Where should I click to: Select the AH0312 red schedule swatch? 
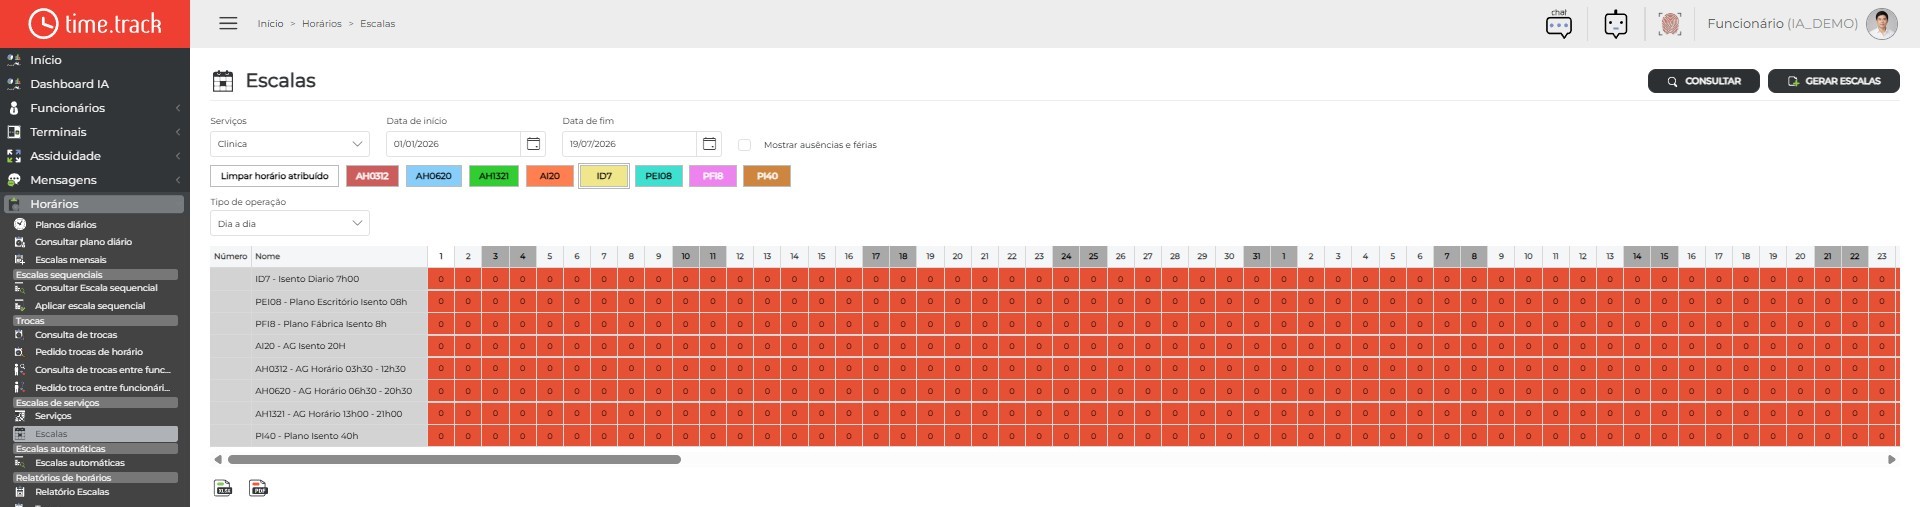pos(372,176)
